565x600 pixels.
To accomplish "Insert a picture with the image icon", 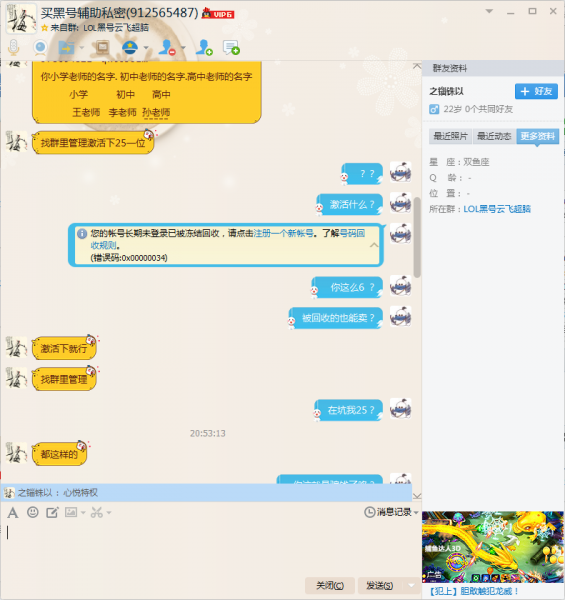I will [71, 512].
